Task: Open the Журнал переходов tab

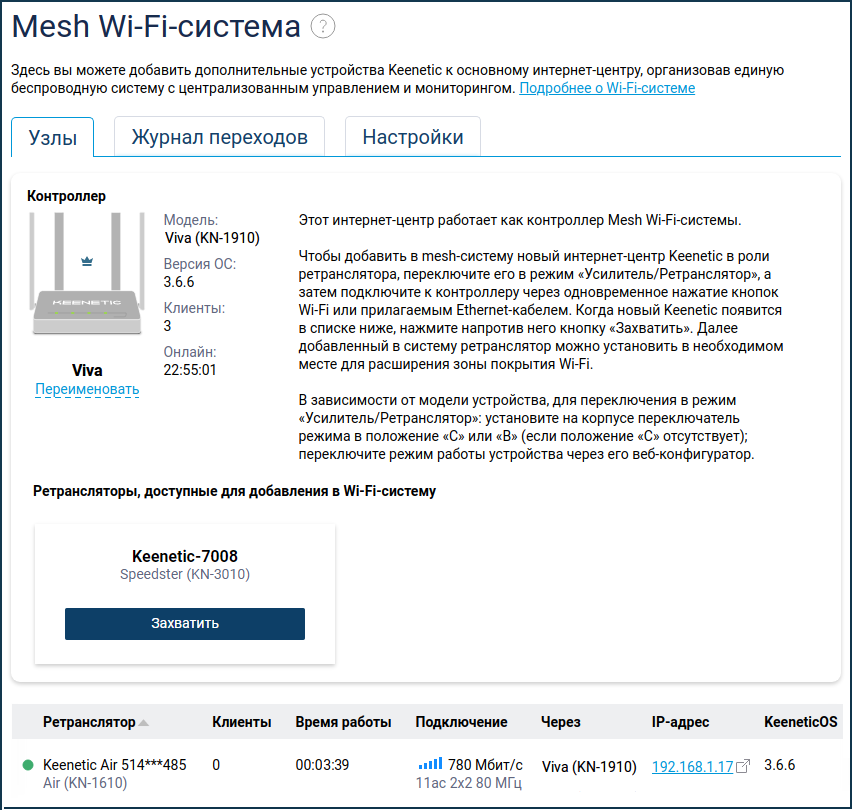Action: point(220,136)
